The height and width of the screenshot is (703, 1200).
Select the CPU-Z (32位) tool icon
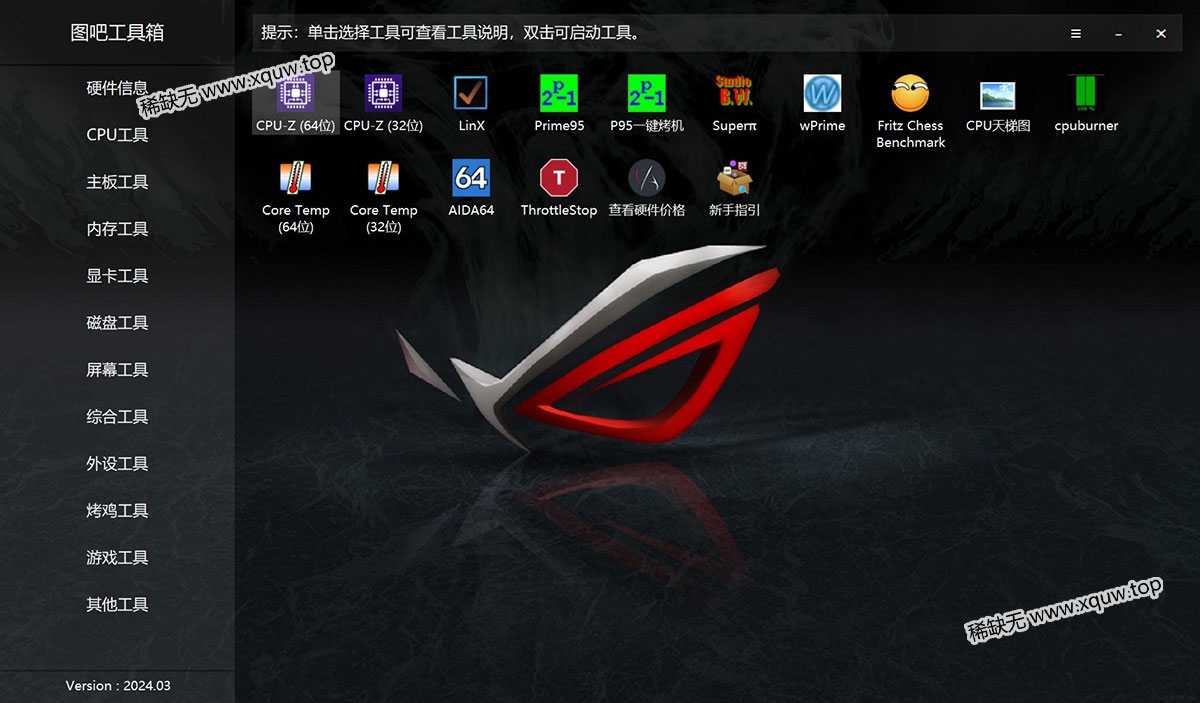point(383,93)
